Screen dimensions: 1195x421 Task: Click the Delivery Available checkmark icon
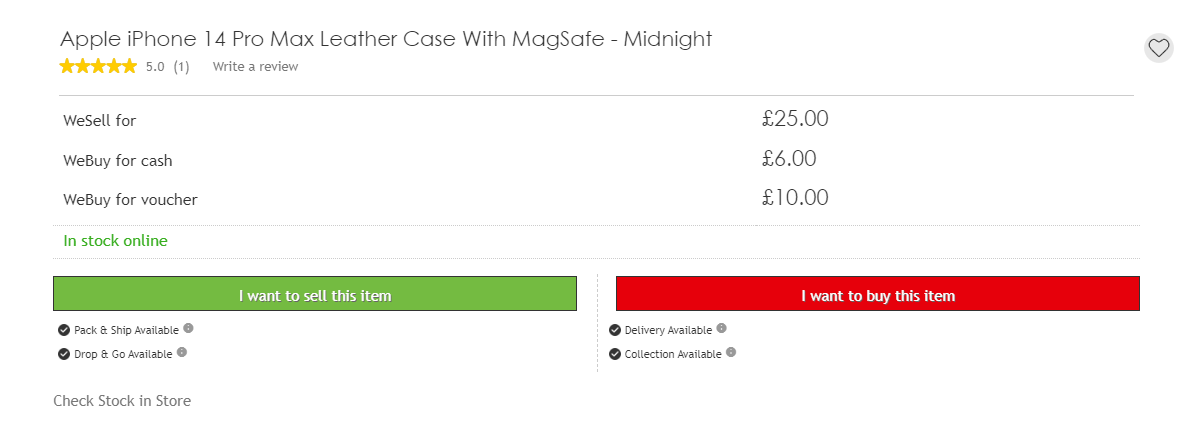pos(615,330)
